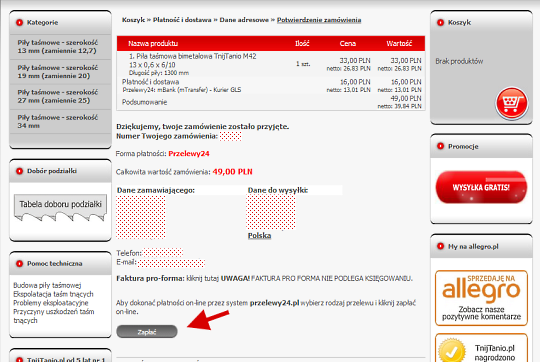Click the Koszyk panel red bullet icon
This screenshot has height=362, width=540.
[x=440, y=23]
